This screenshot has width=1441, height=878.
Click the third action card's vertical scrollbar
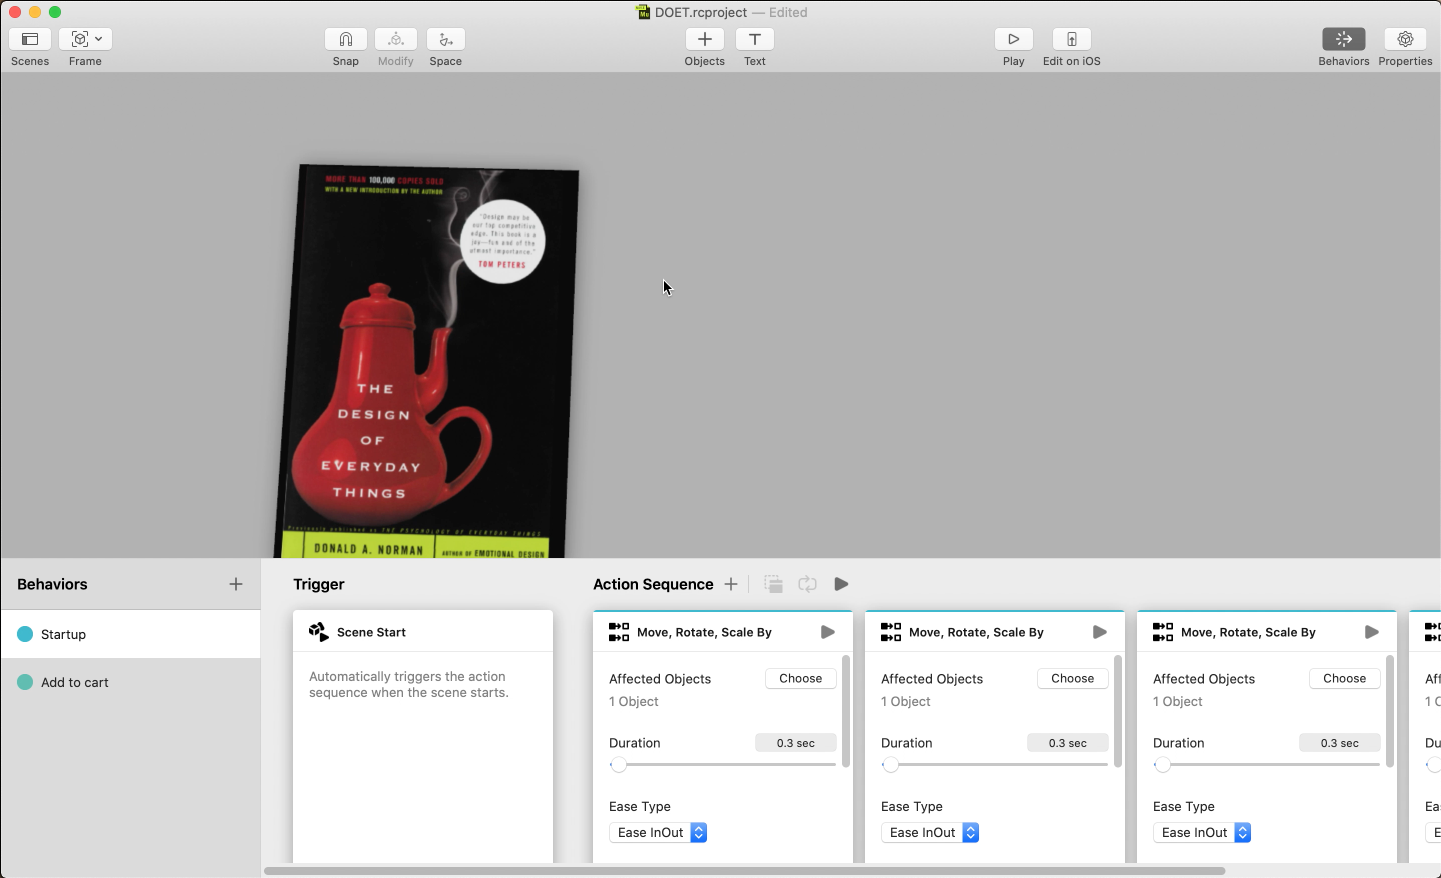tap(1390, 711)
